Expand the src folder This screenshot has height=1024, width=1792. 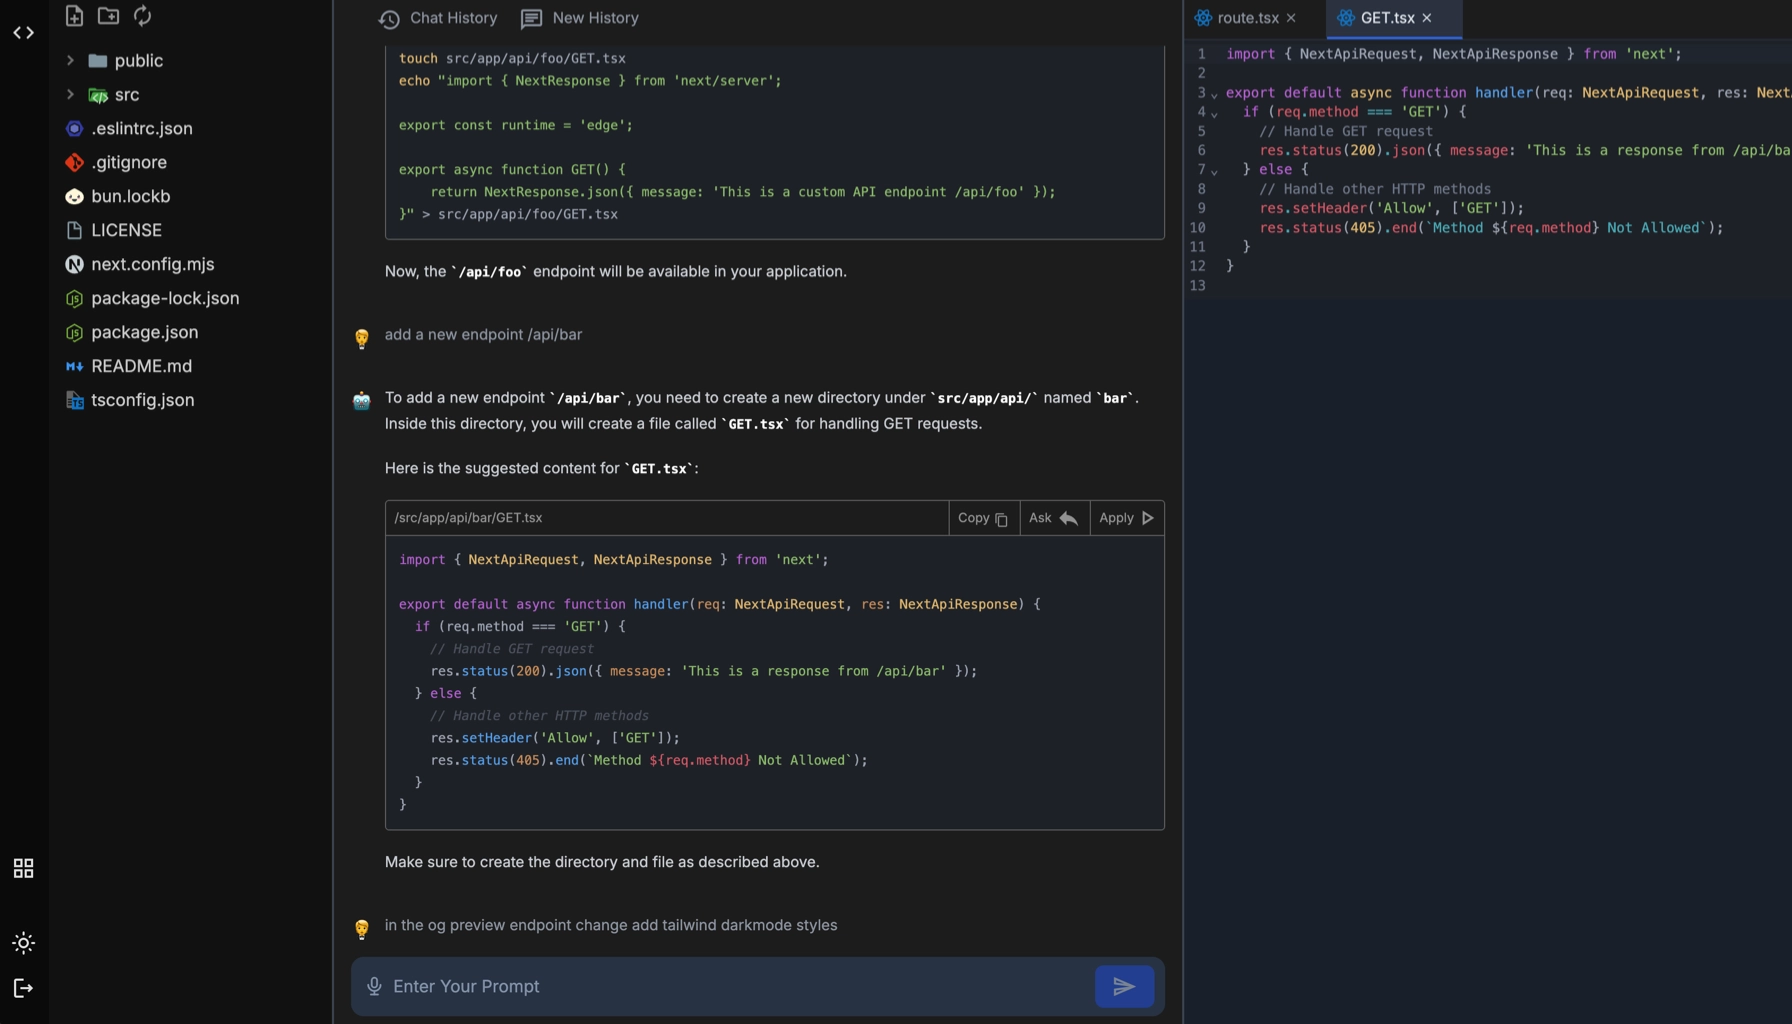[x=70, y=95]
